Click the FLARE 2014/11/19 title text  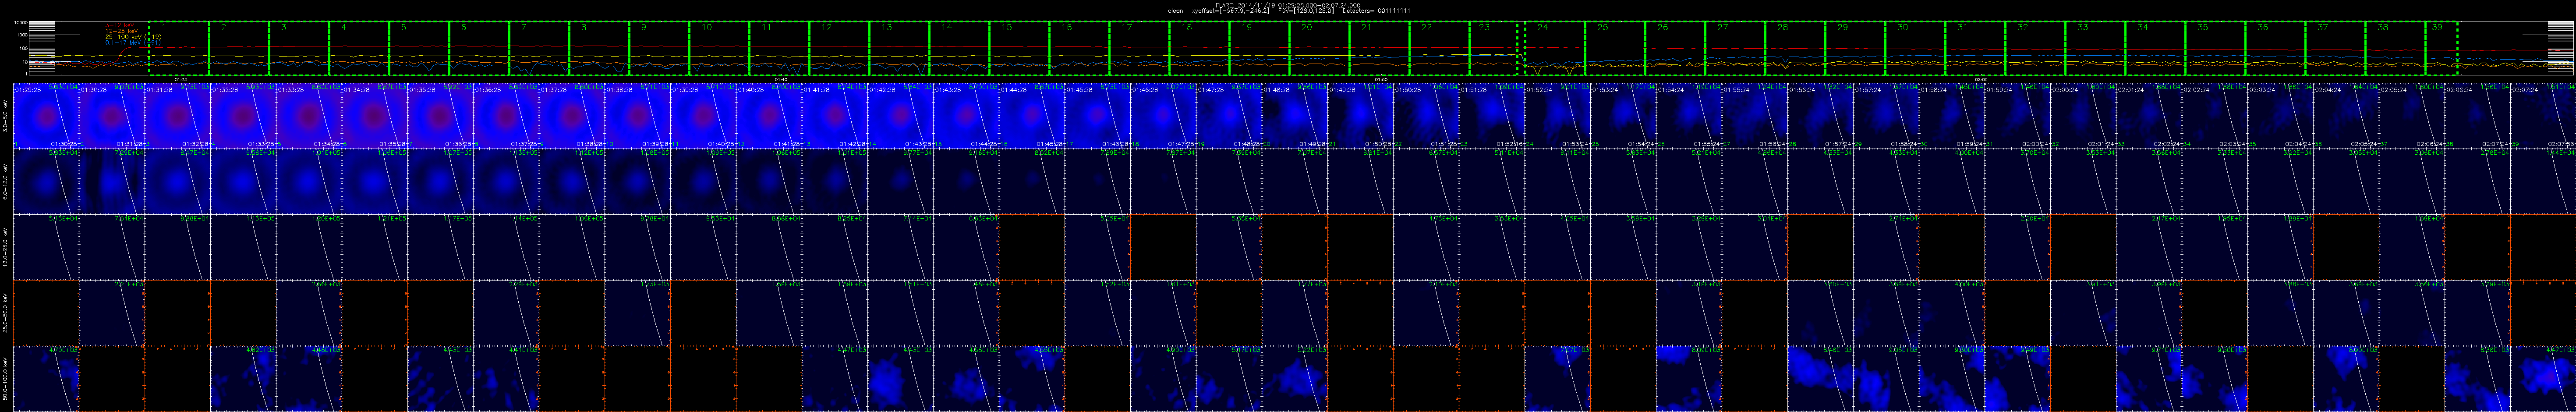[1287, 4]
